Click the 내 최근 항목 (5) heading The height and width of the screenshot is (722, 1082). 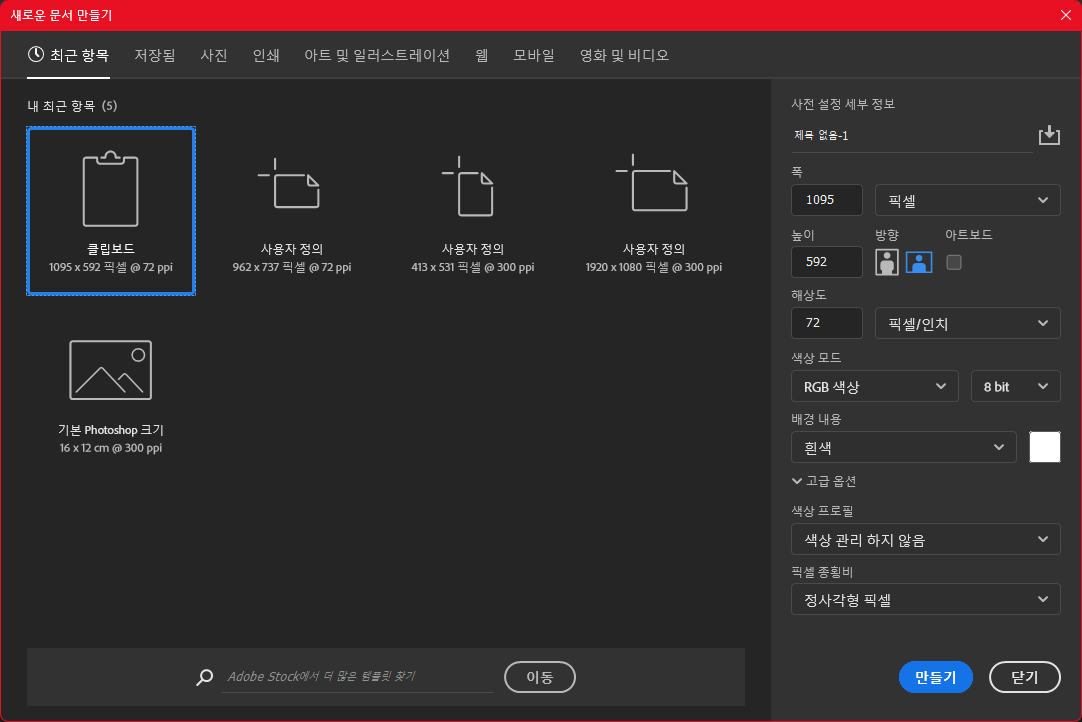point(72,106)
